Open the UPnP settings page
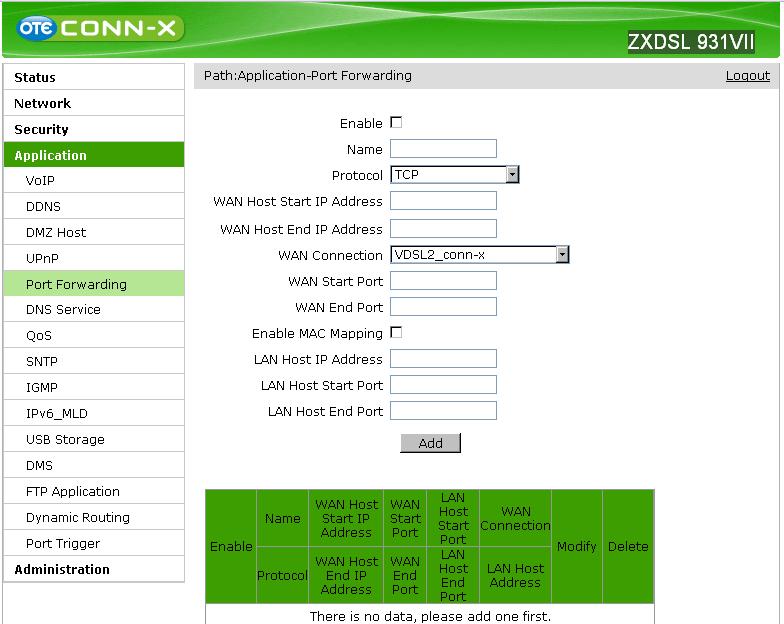Viewport: 784px width, 624px height. point(94,258)
